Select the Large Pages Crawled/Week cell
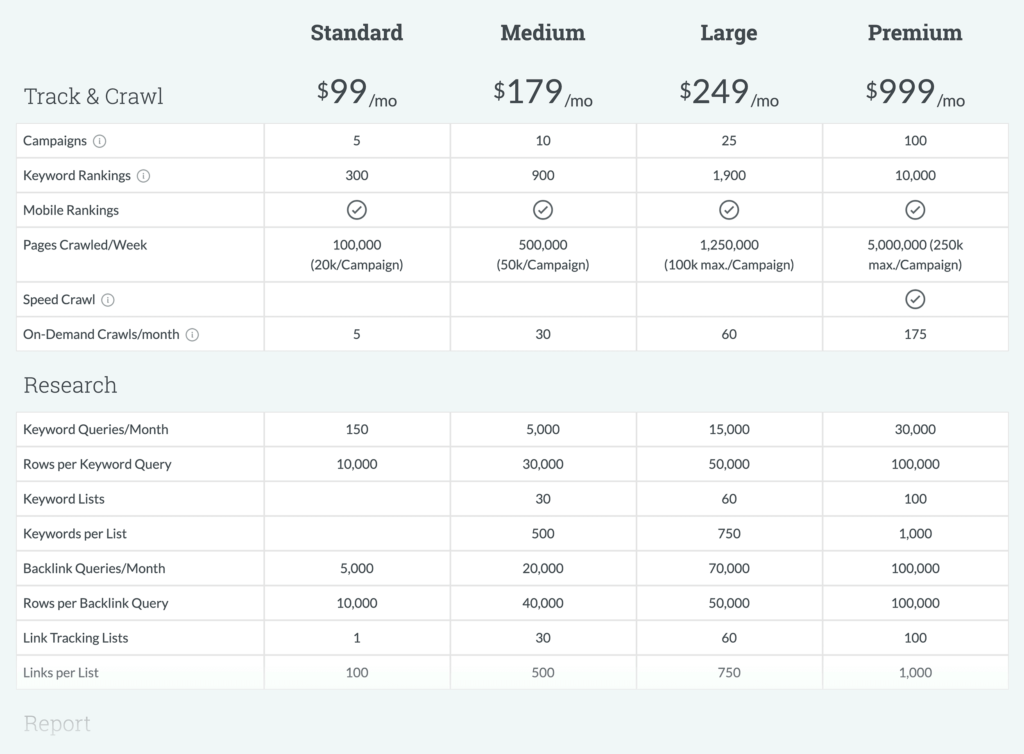This screenshot has height=754, width=1024. 729,253
